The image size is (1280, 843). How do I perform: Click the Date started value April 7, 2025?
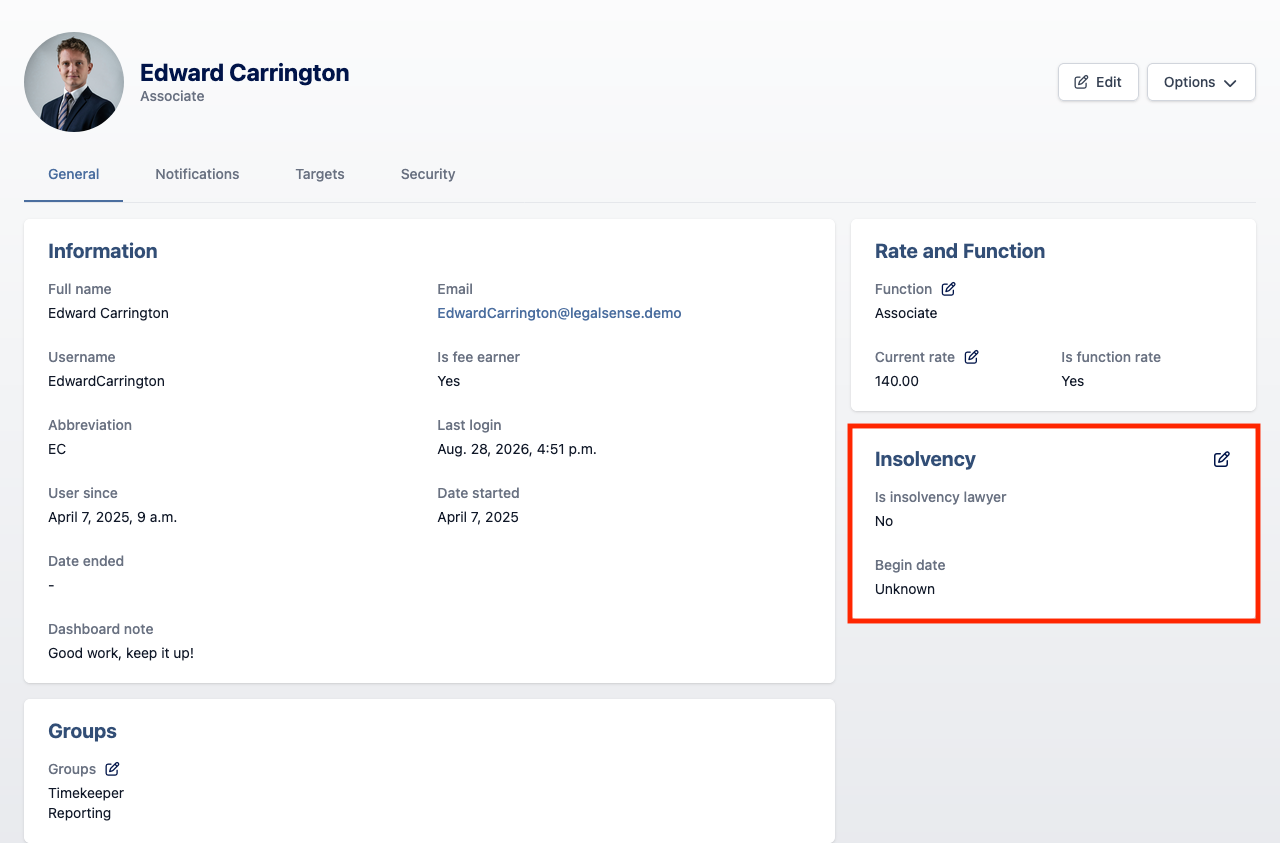coord(478,517)
